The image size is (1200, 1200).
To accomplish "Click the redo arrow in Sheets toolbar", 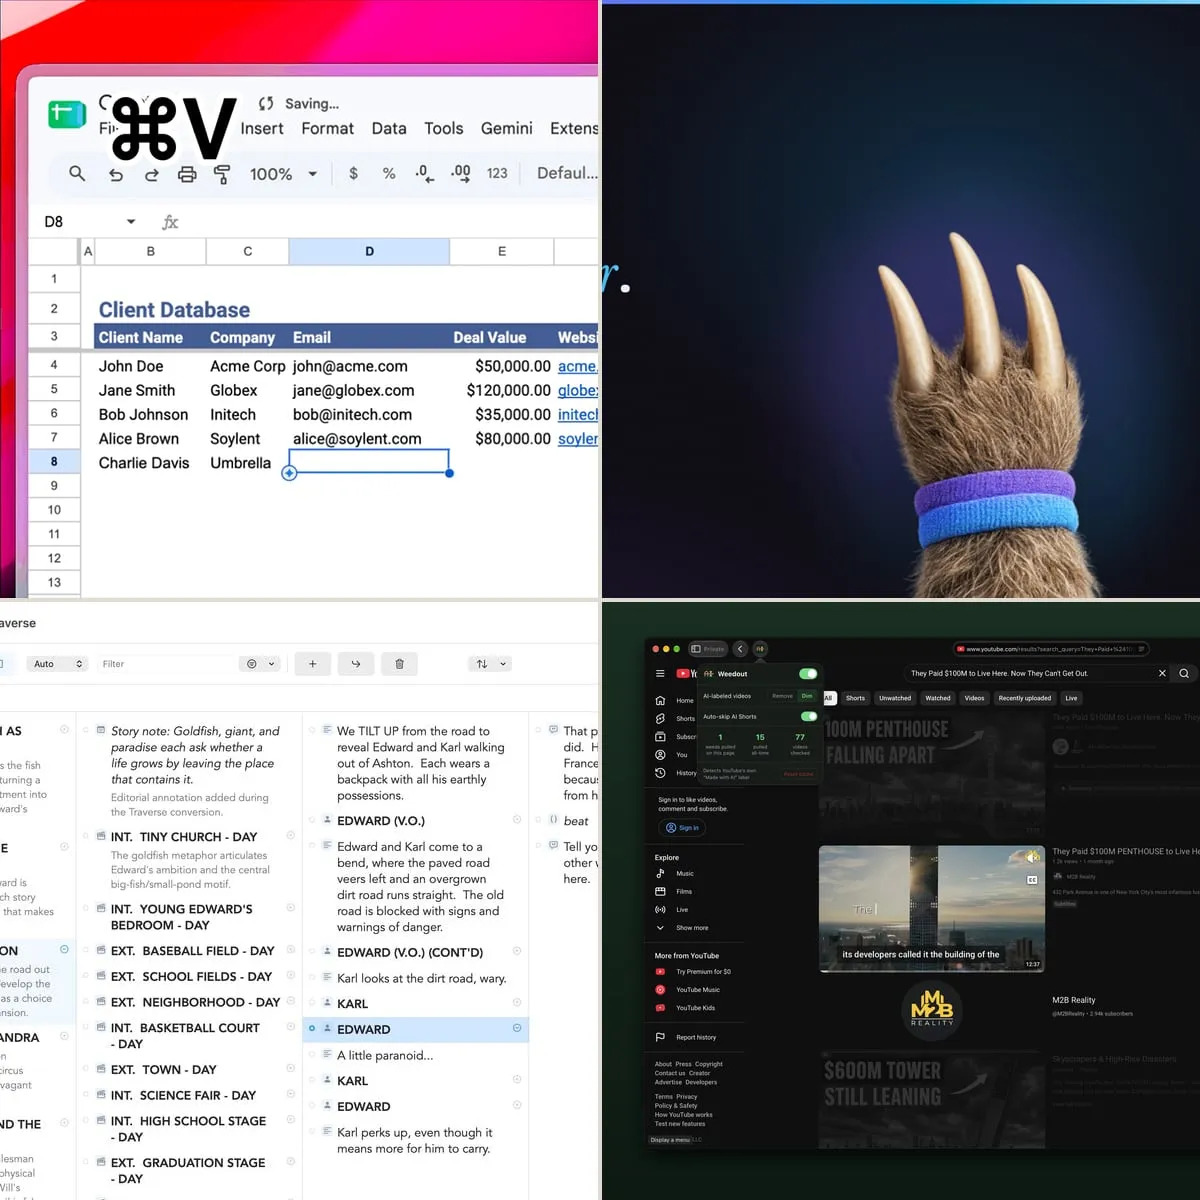I will coord(151,174).
